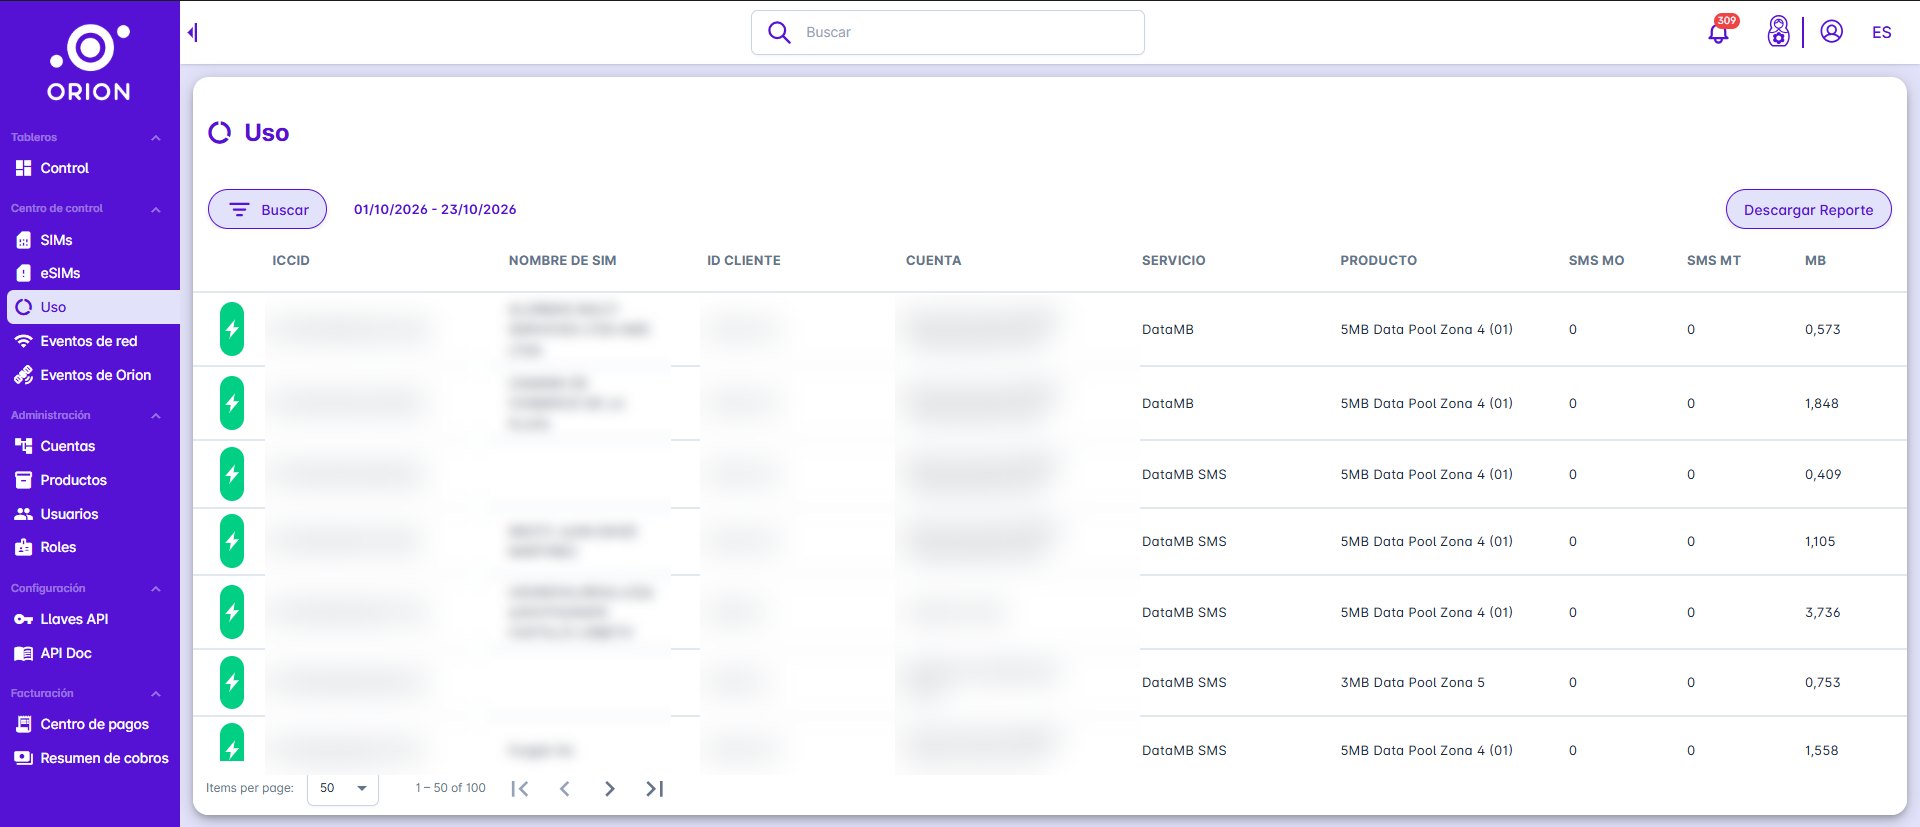This screenshot has width=1920, height=827.
Task: Collapse the Tableros sidebar section
Action: pos(156,138)
